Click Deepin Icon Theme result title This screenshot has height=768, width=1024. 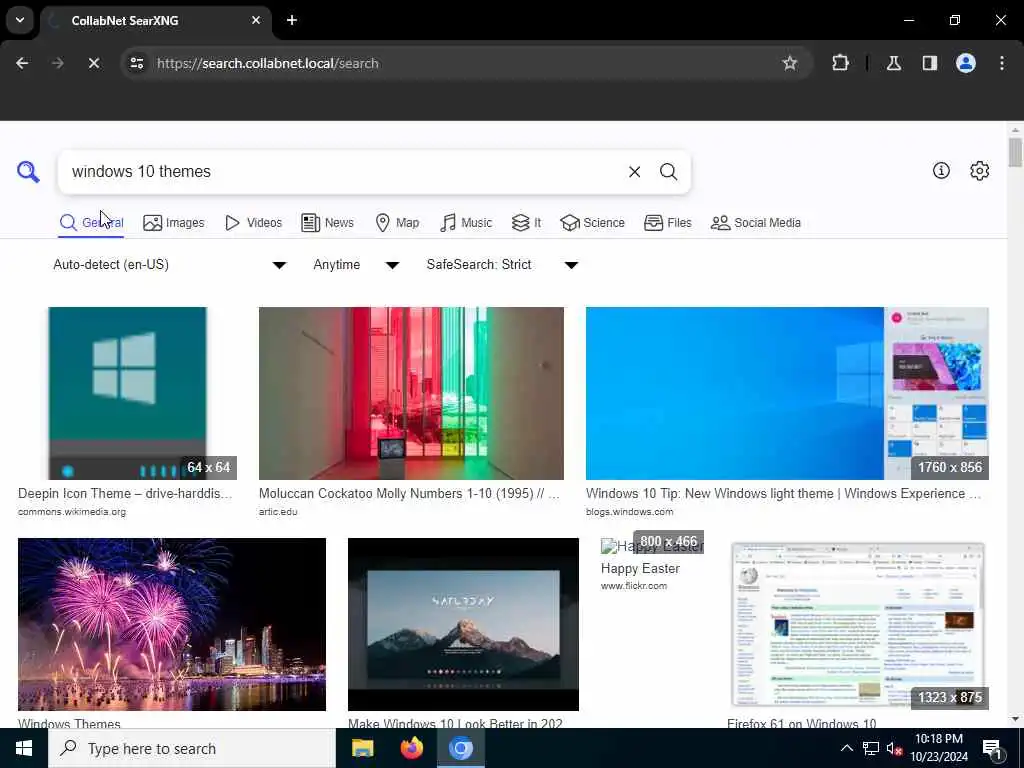(x=125, y=494)
